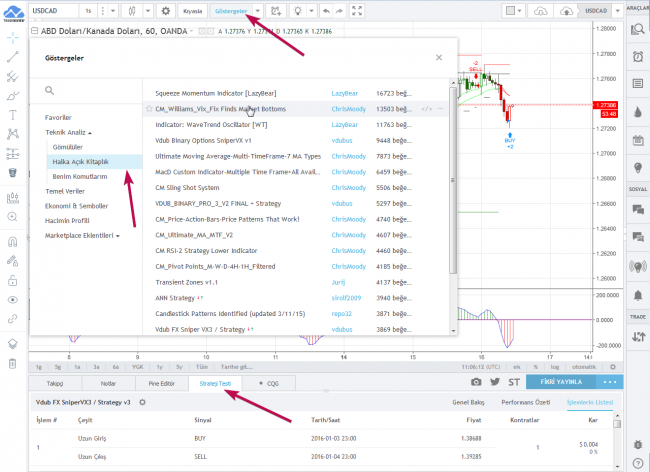Select the brush drawing tool
The image size is (650, 472).
[13, 96]
